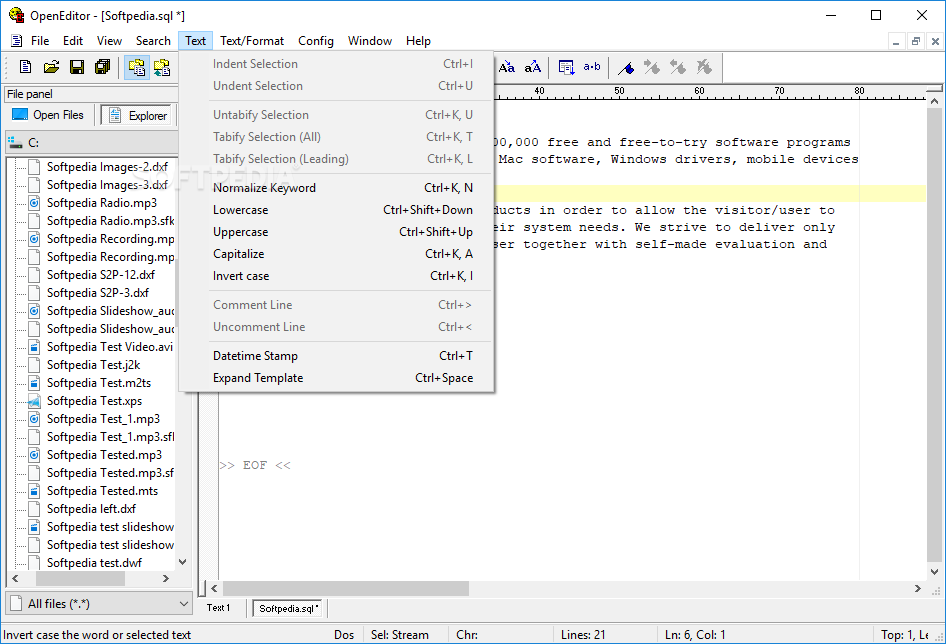Click the mp3 icon of Softpedia Tested.mp3
The image size is (946, 644).
(x=34, y=455)
